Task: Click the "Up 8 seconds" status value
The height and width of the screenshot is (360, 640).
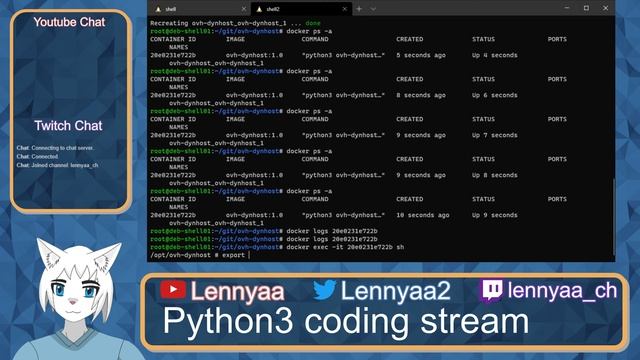Action: (495, 175)
